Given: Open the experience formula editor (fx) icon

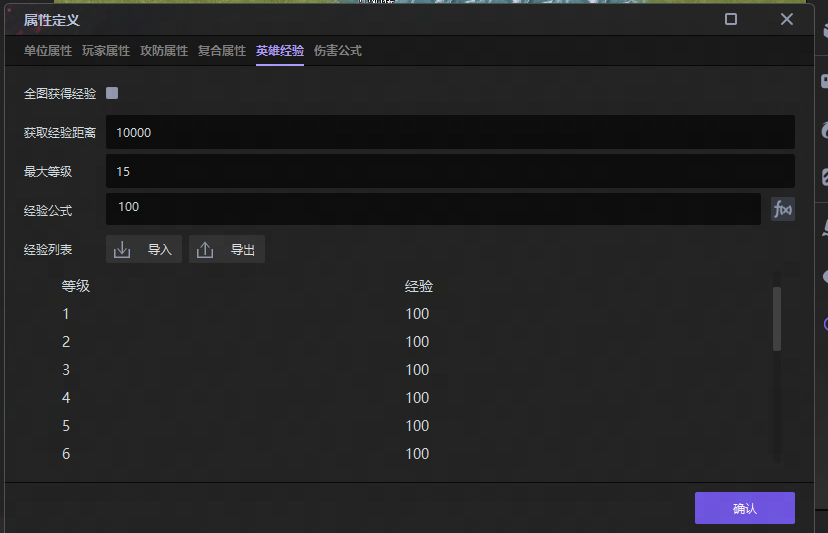Looking at the screenshot, I should coord(782,209).
